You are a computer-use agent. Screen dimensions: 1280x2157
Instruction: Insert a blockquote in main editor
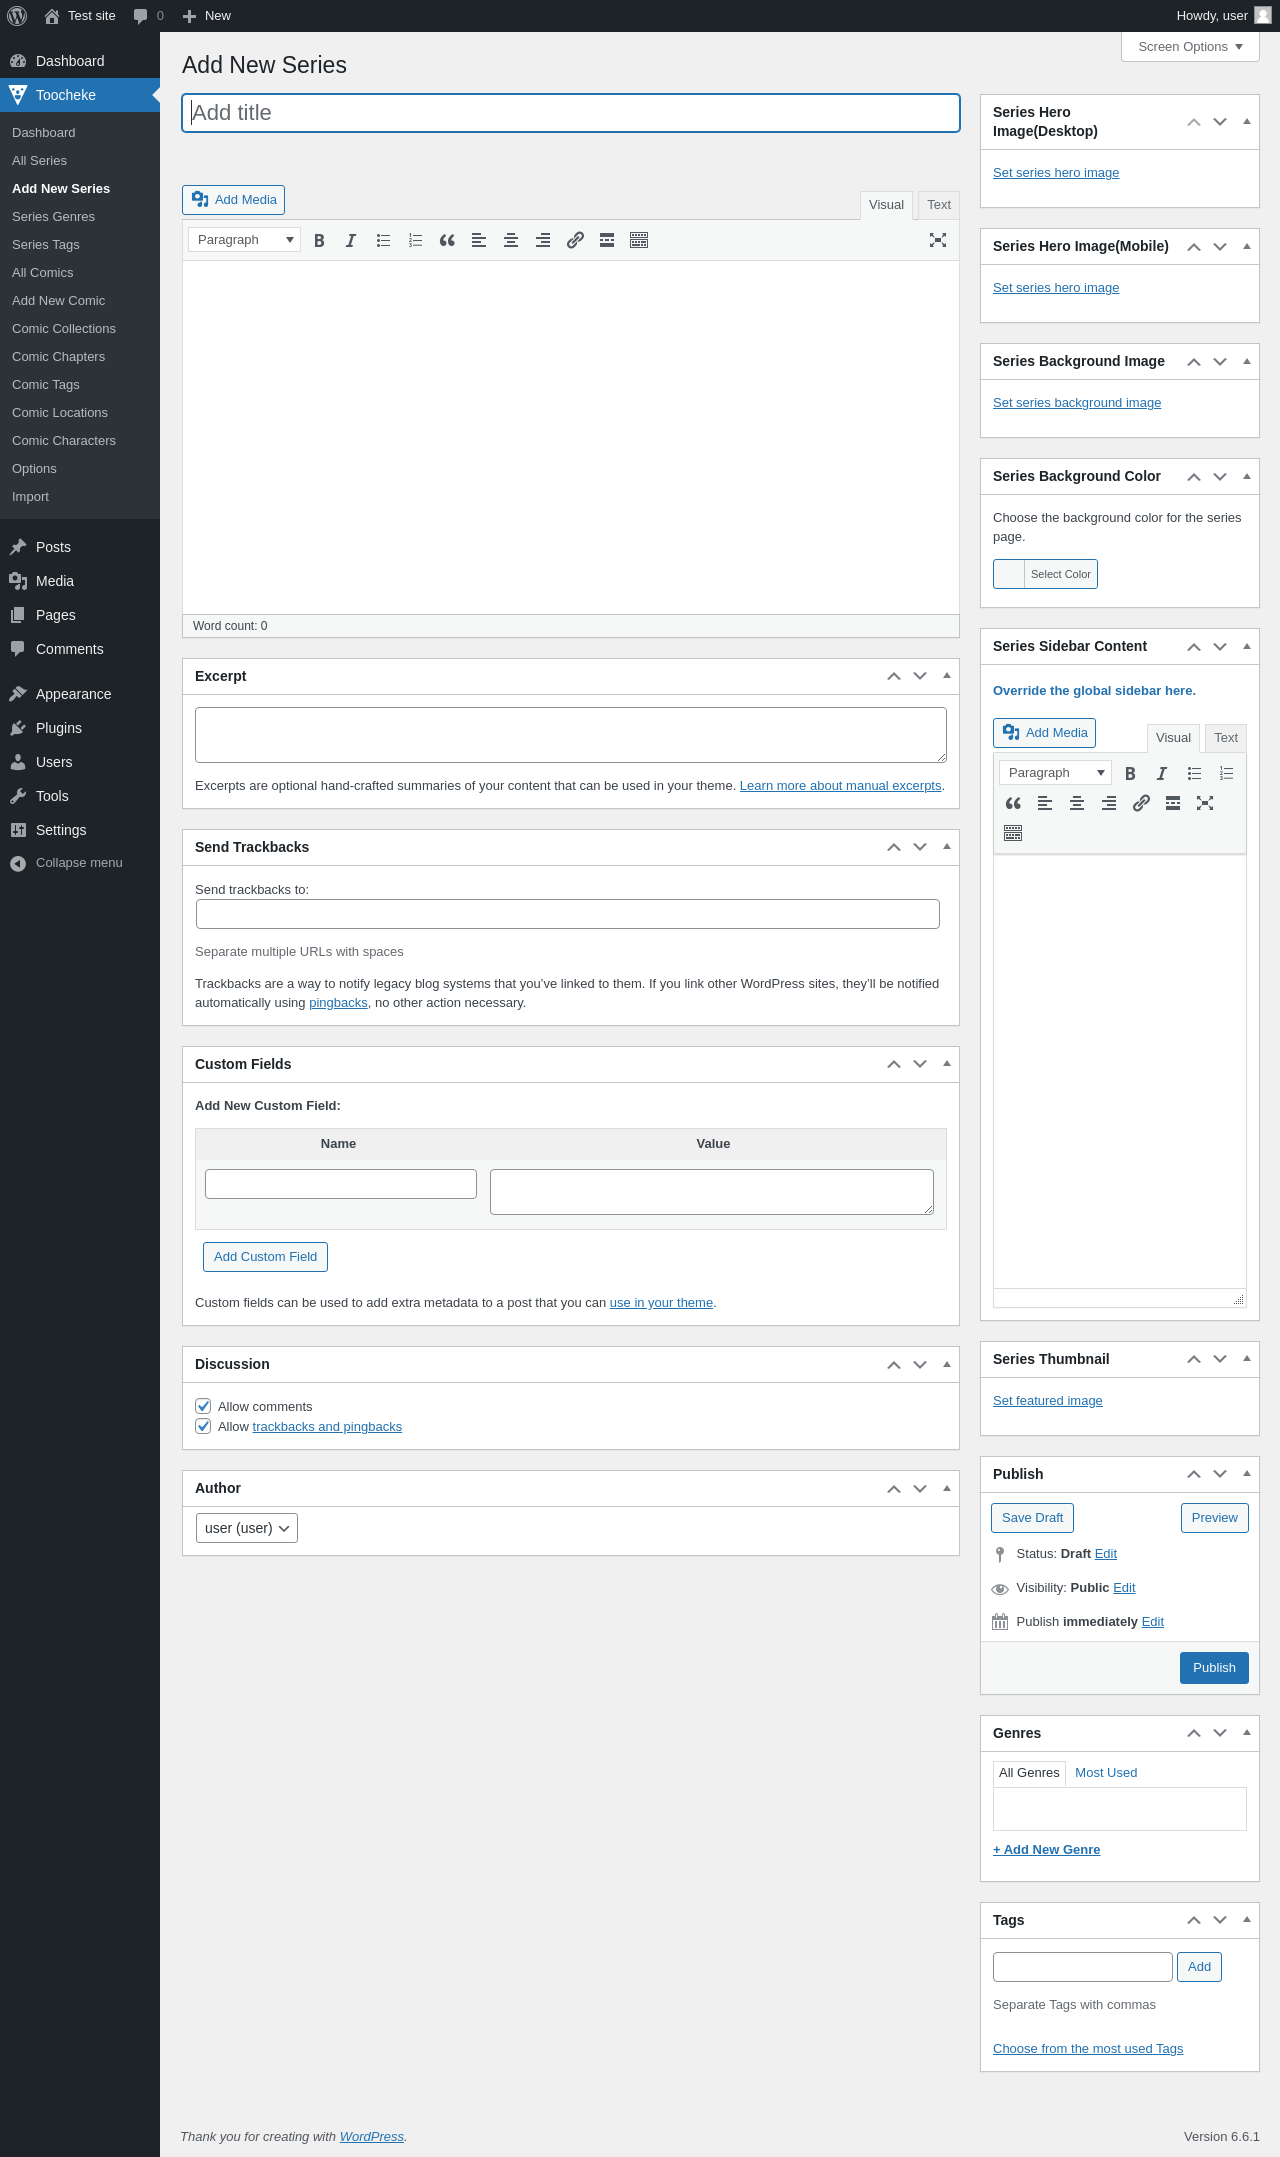pyautogui.click(x=447, y=240)
